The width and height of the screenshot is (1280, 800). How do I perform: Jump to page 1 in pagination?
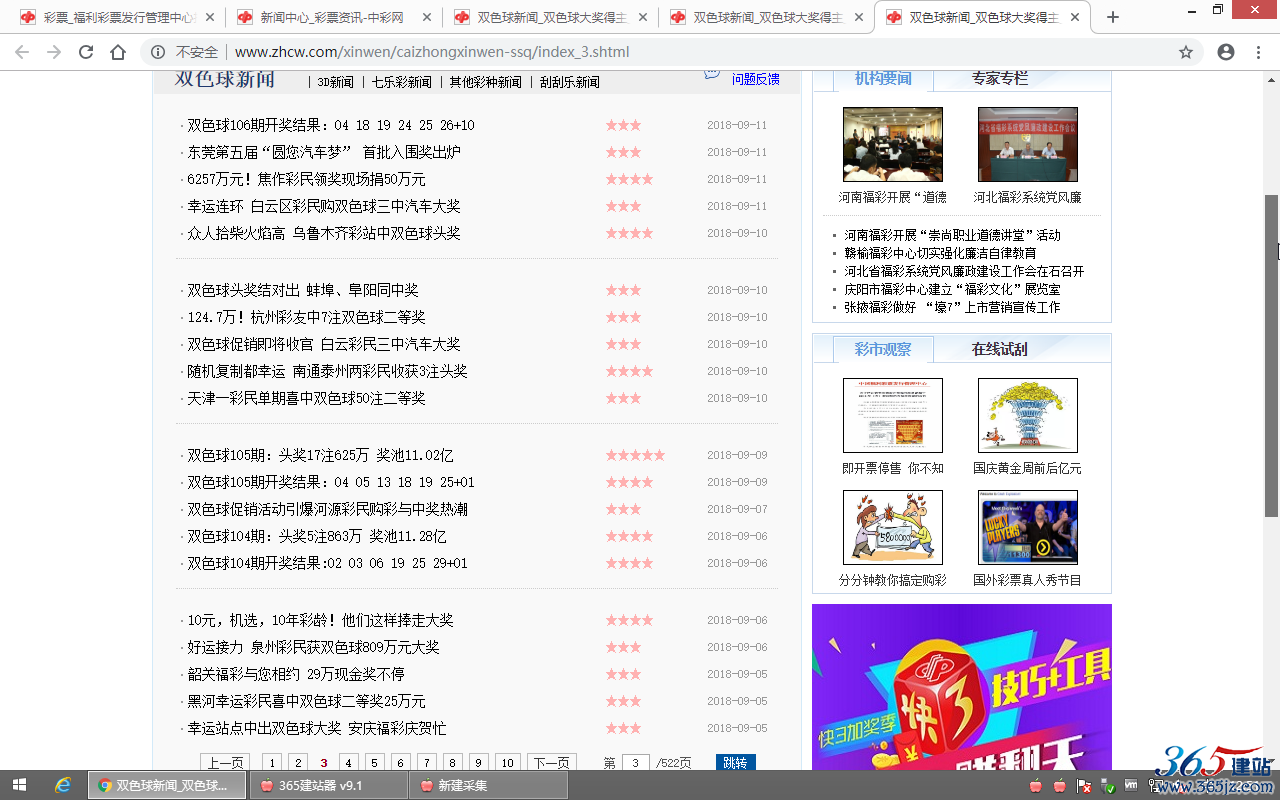pos(272,762)
